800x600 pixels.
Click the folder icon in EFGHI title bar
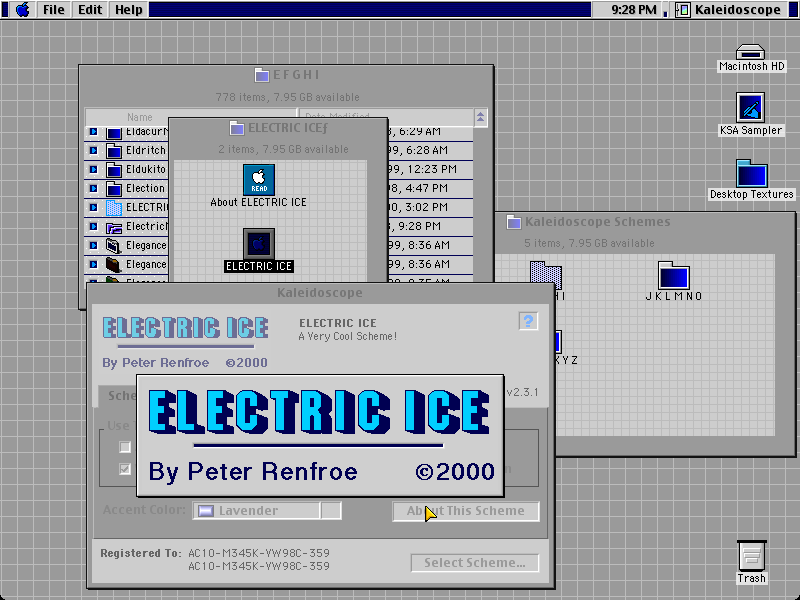pyautogui.click(x=262, y=75)
